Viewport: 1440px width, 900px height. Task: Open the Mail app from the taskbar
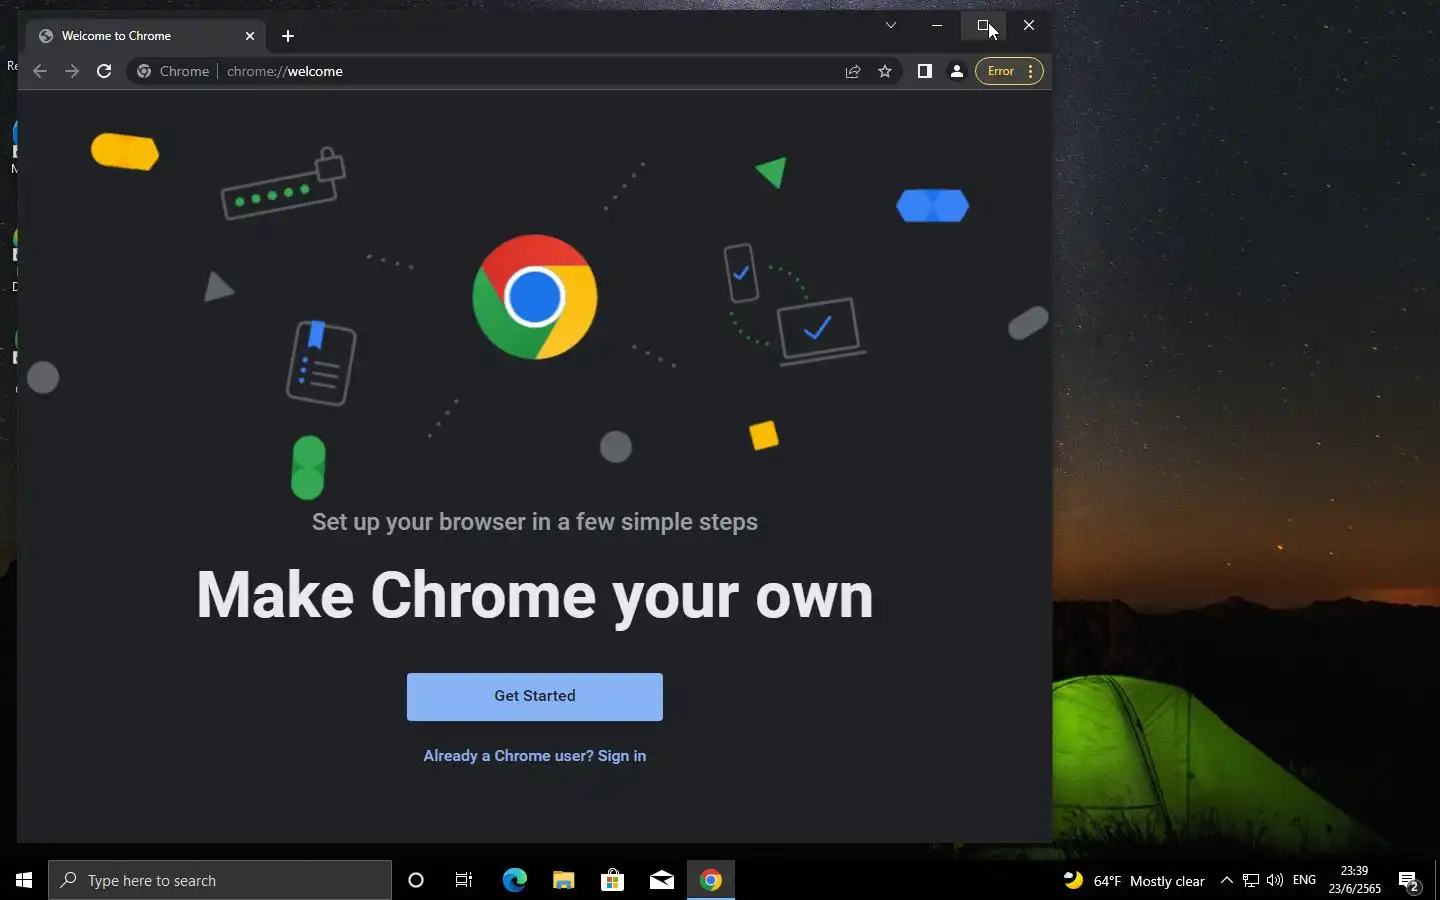tap(661, 880)
